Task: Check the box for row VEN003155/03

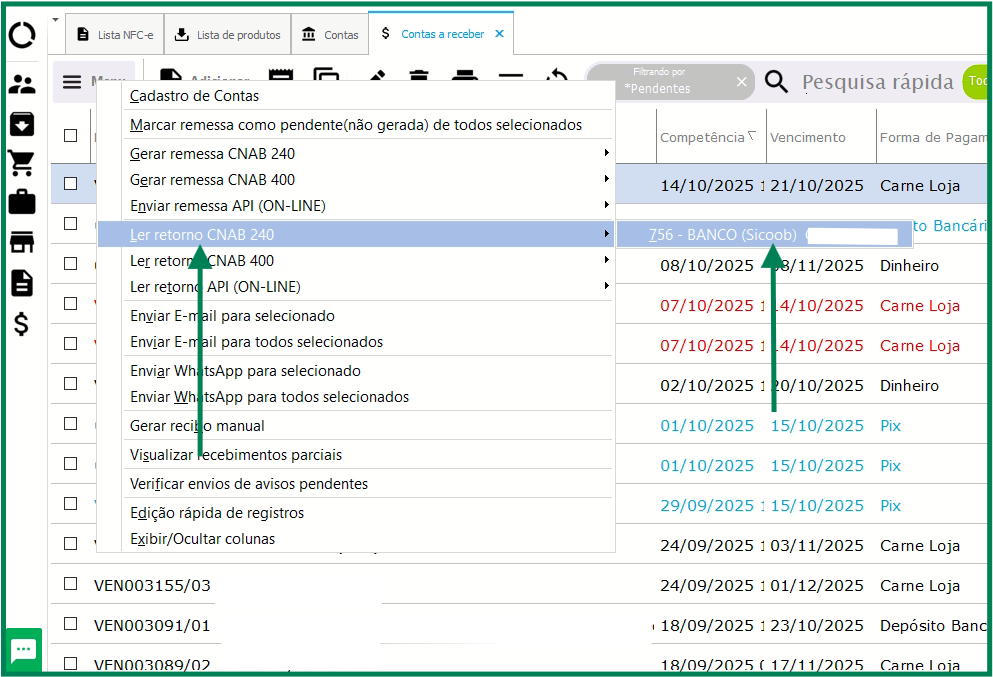Action: (71, 584)
